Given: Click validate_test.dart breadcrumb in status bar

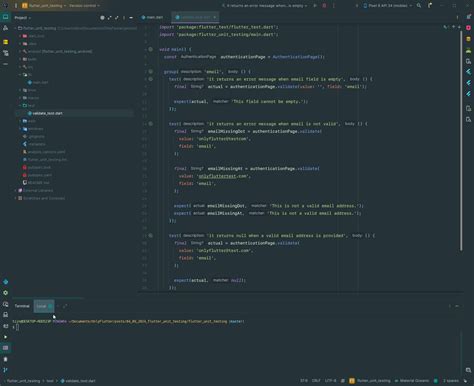Looking at the screenshot, I should 78,381.
